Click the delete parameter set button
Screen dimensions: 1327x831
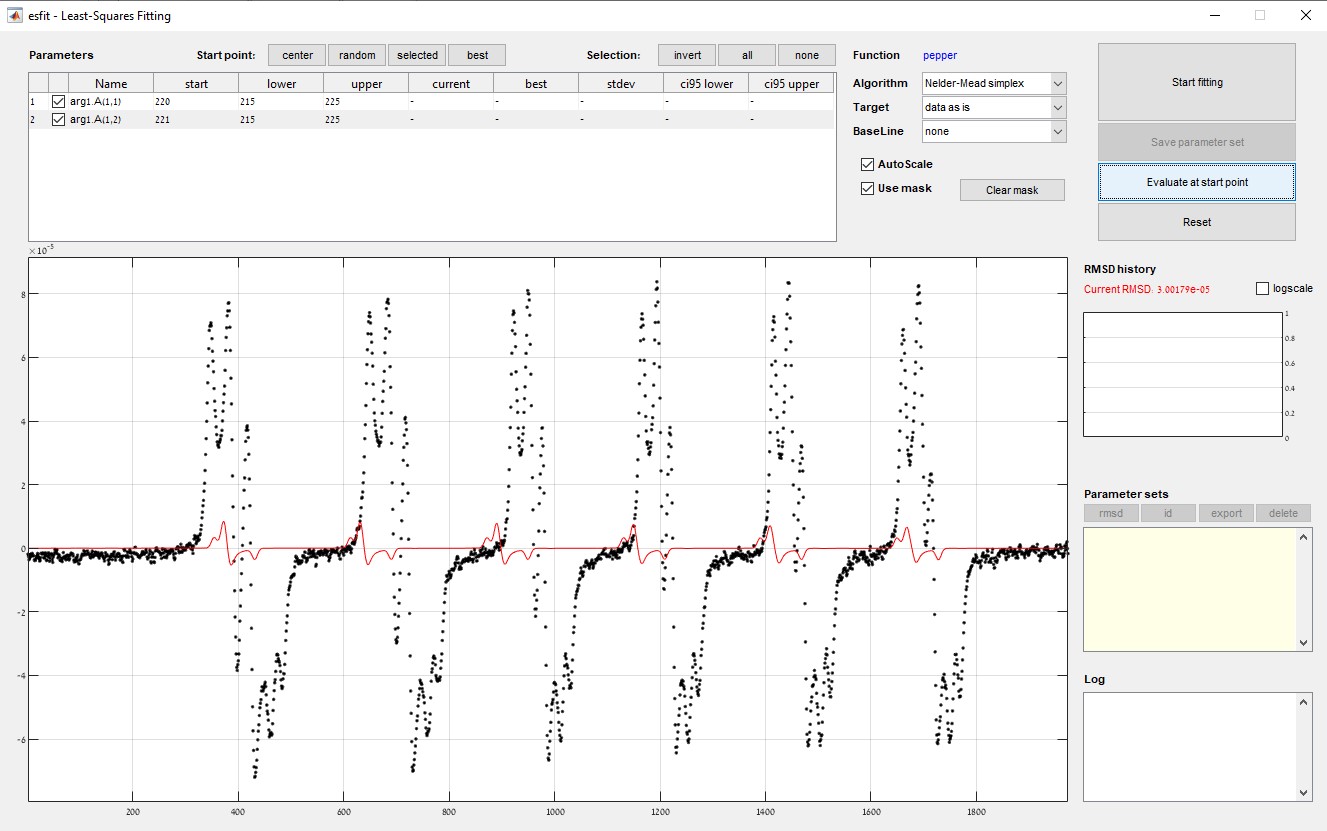pos(1283,513)
